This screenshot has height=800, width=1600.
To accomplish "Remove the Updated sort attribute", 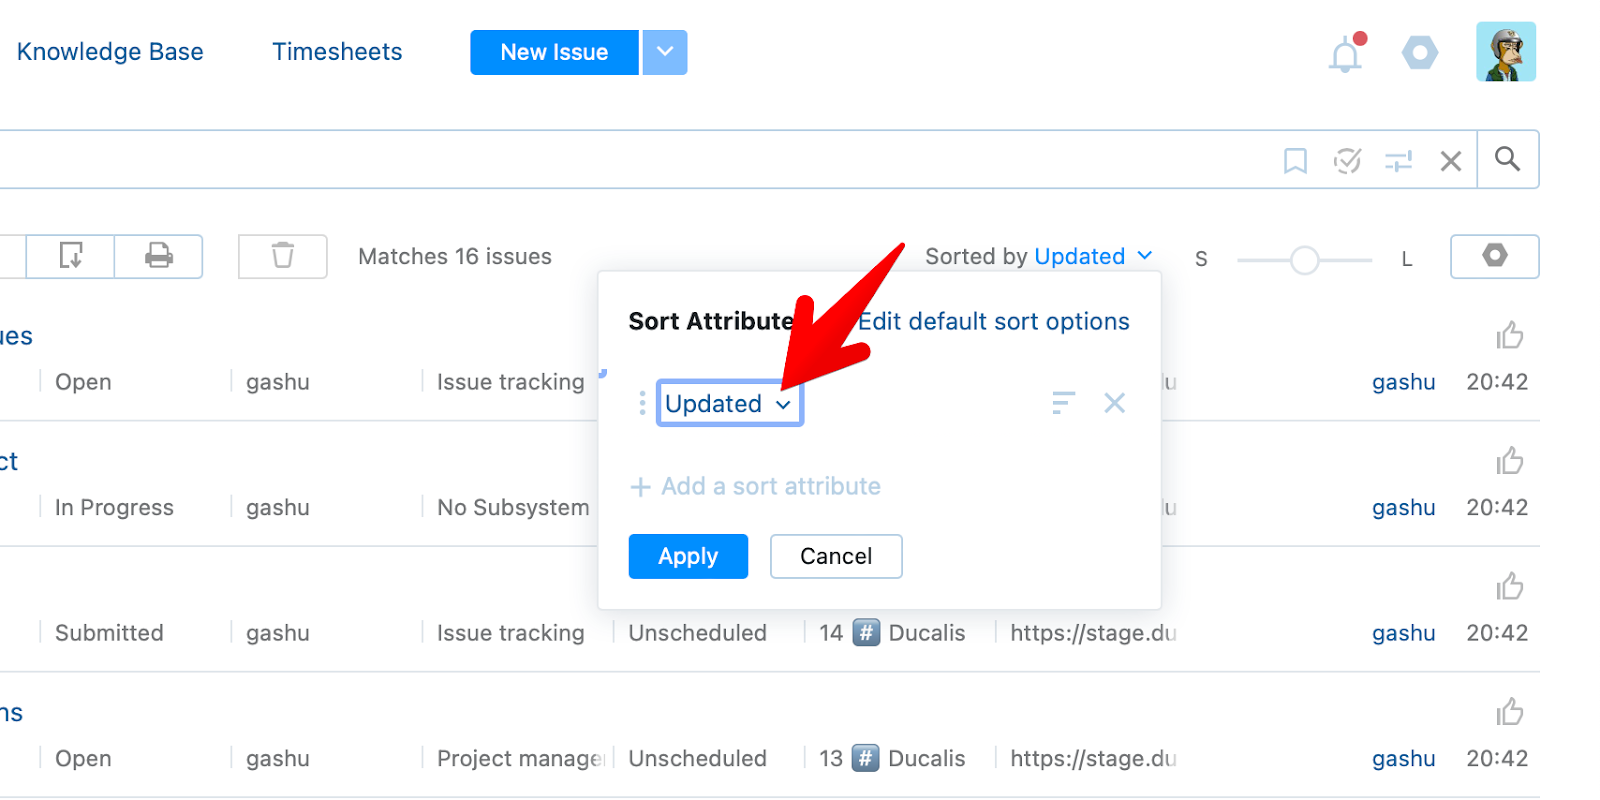I will pos(1114,403).
